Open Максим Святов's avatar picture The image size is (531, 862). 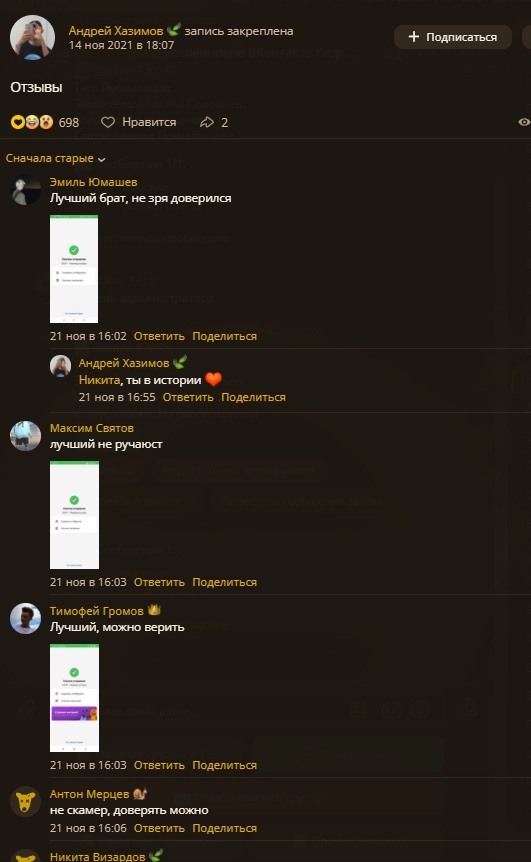click(25, 436)
